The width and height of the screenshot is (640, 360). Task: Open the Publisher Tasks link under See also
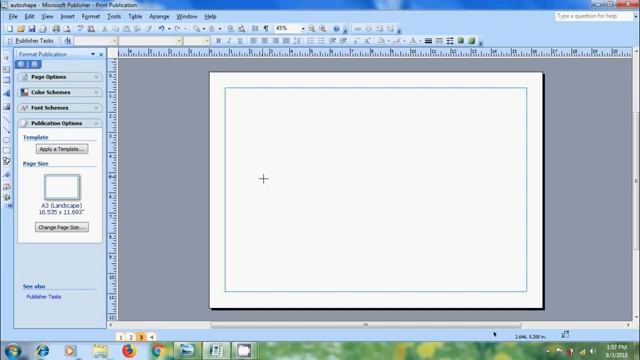[x=44, y=297]
